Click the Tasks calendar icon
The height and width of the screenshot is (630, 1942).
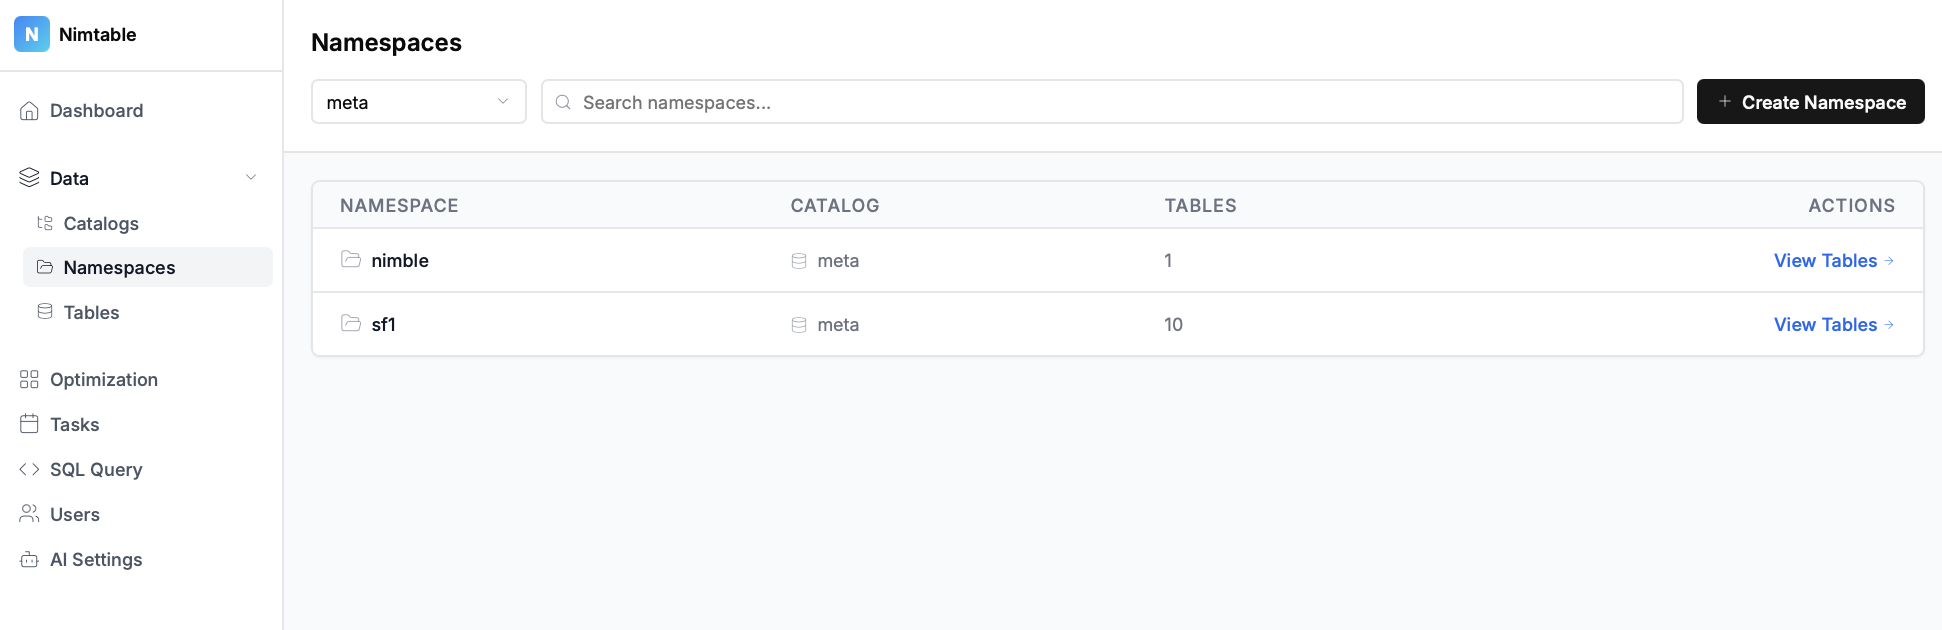(x=29, y=425)
